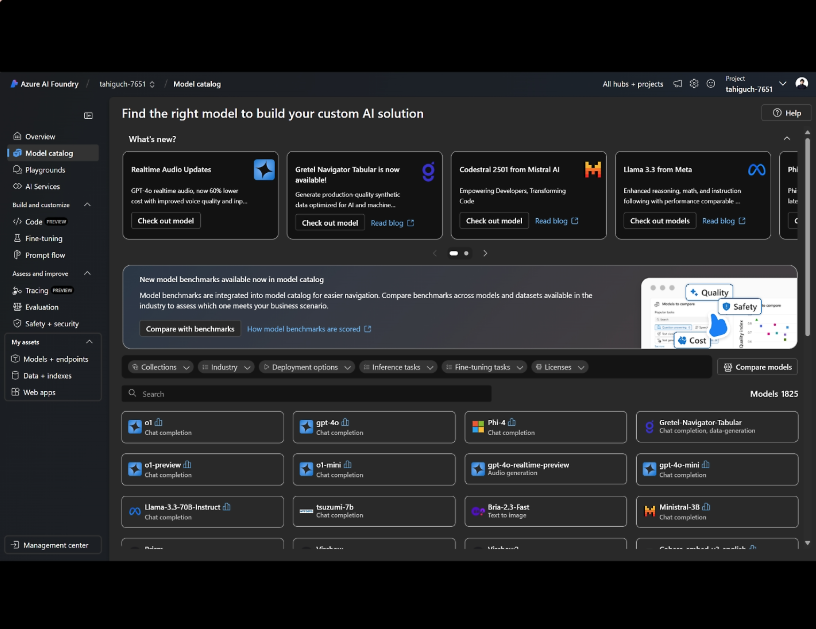Screen dimensions: 816x629
Task: Open the Inference tasks filter dropdown
Action: click(x=398, y=367)
